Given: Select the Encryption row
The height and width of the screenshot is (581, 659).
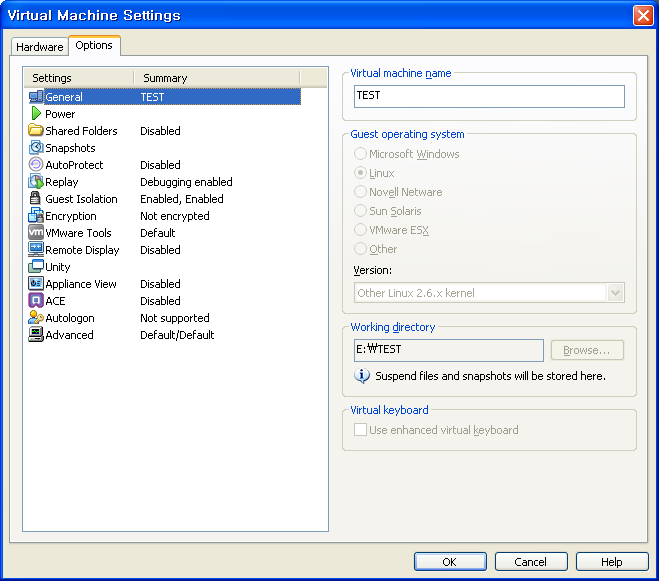Looking at the screenshot, I should click(164, 216).
